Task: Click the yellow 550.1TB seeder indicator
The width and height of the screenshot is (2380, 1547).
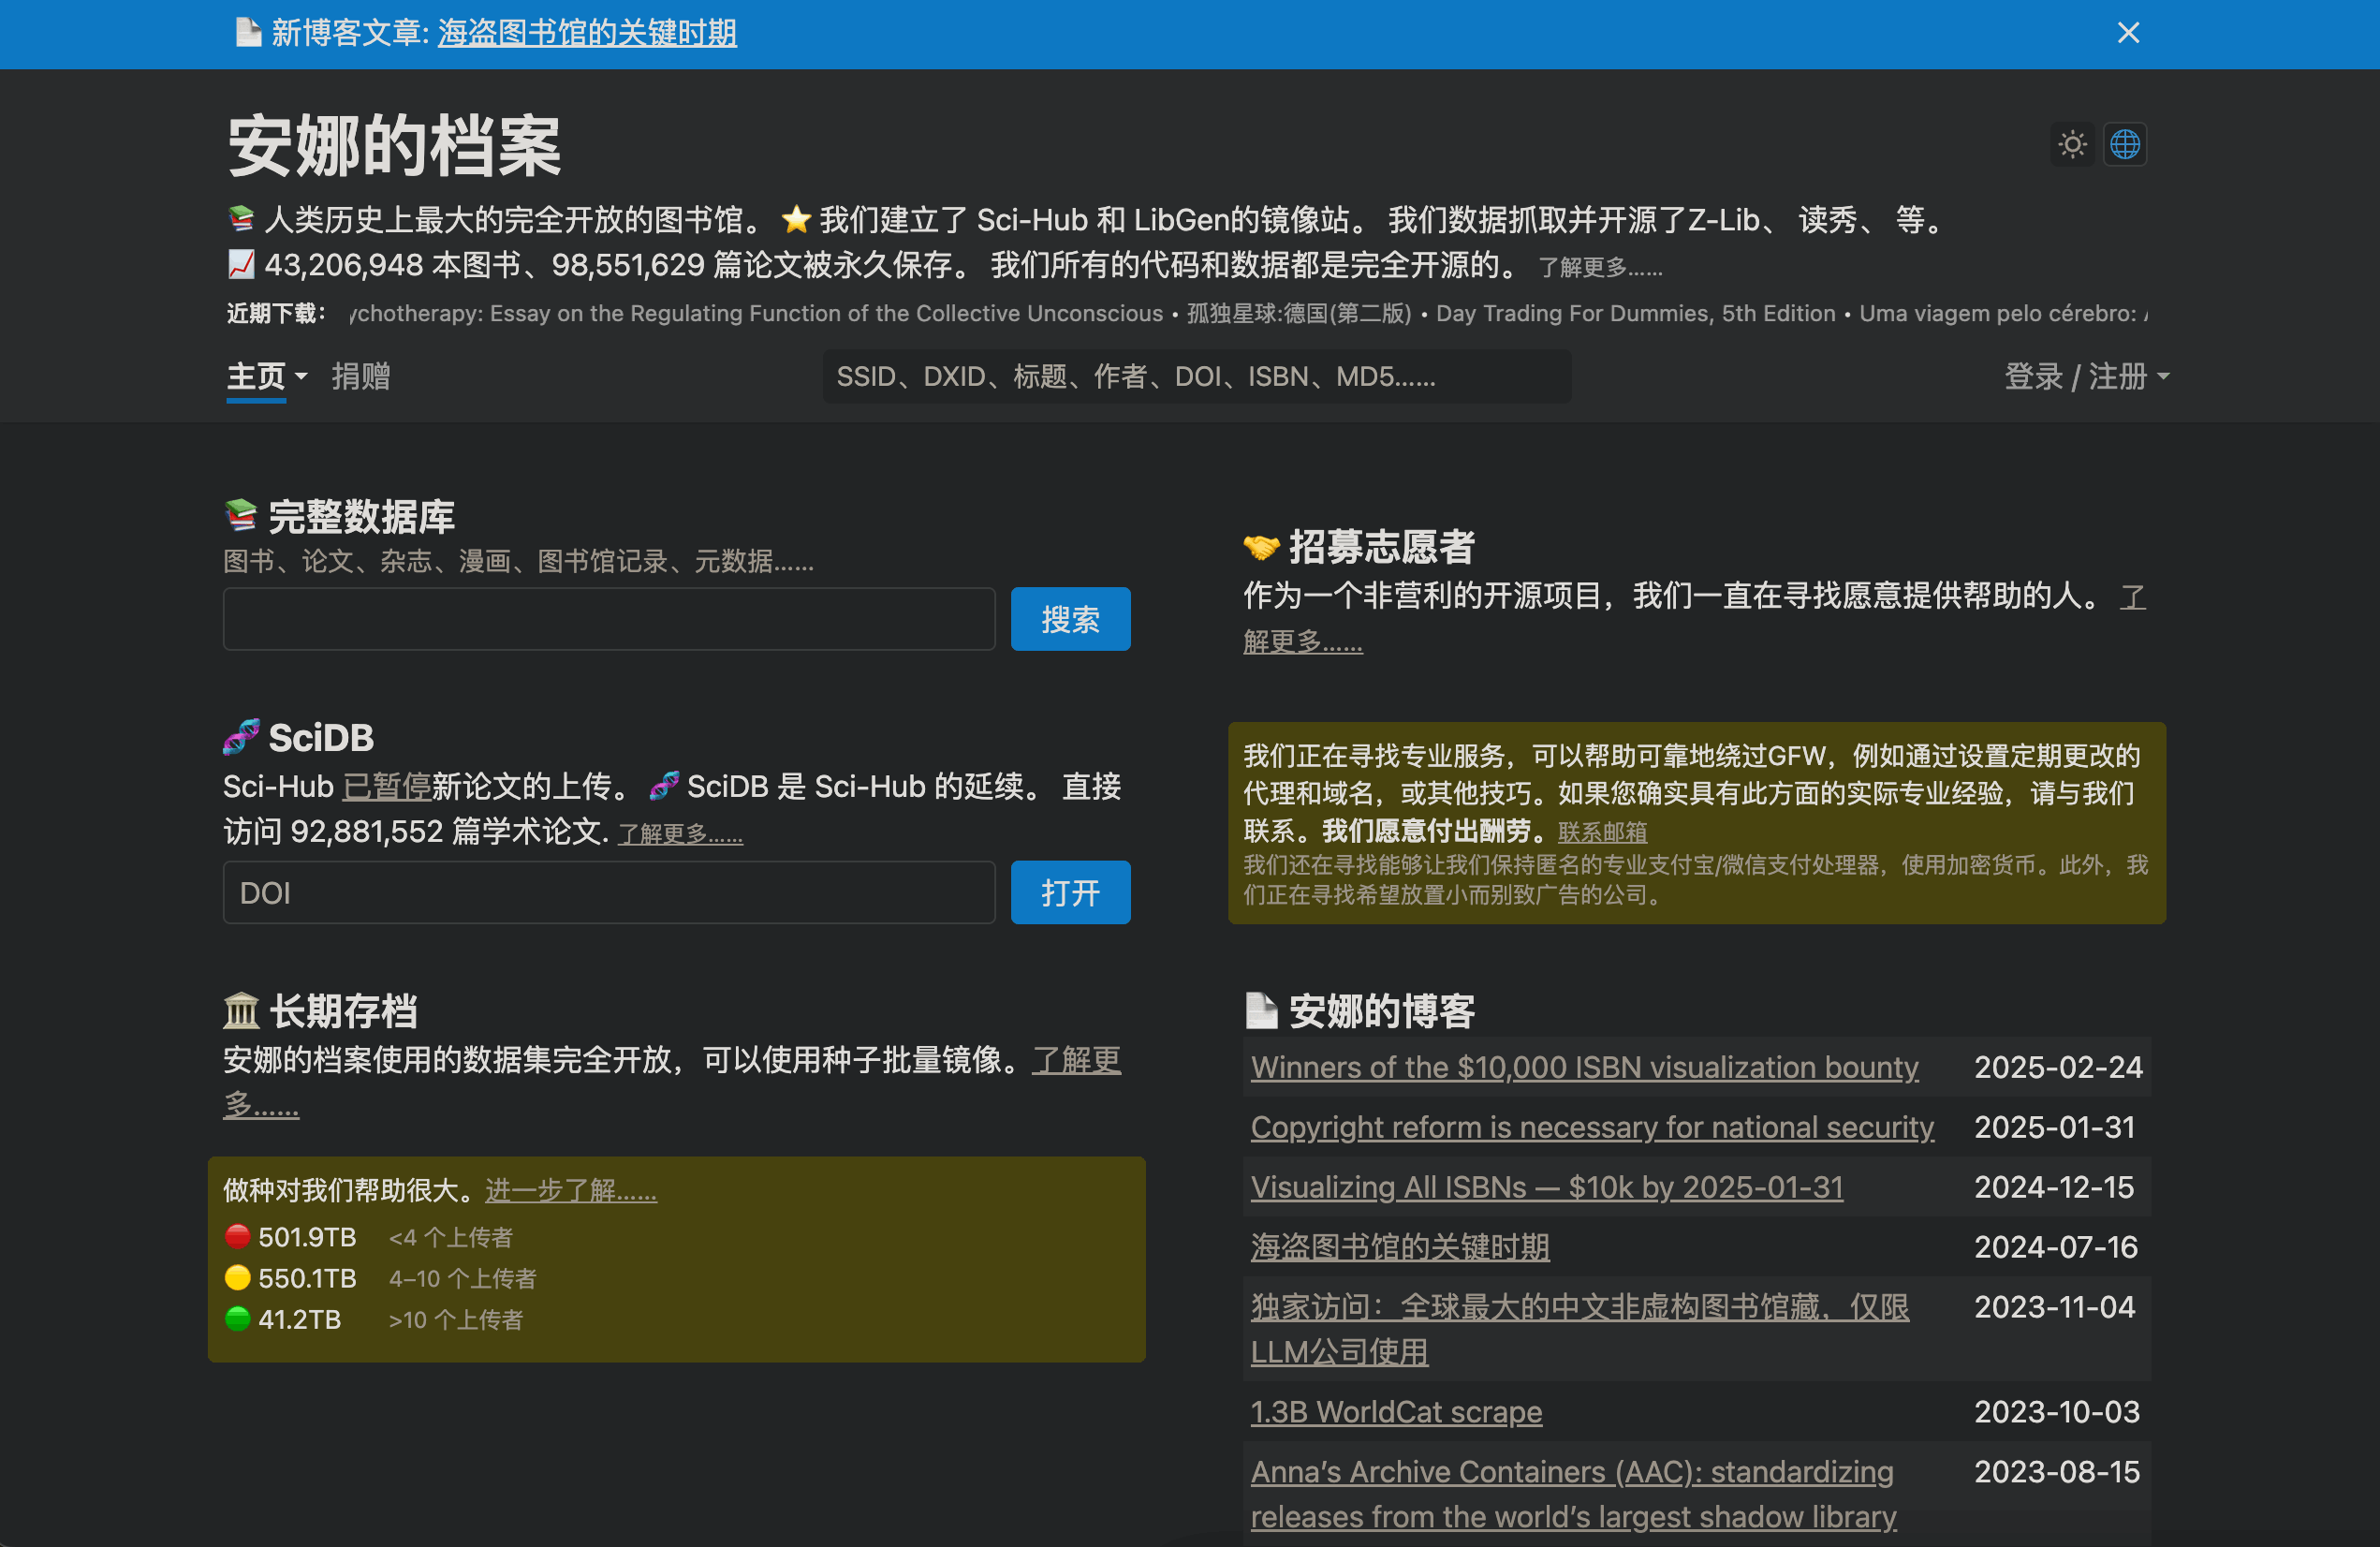Action: 237,1277
